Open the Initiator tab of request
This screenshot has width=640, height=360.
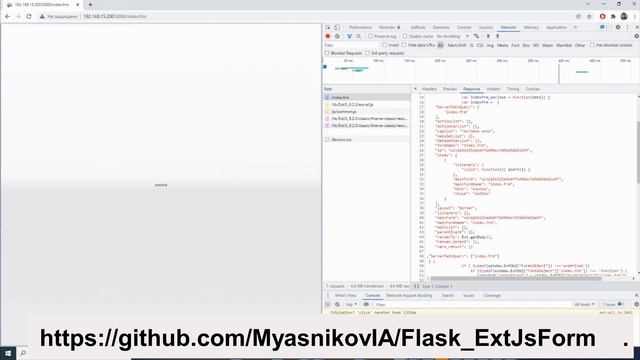pyautogui.click(x=493, y=89)
